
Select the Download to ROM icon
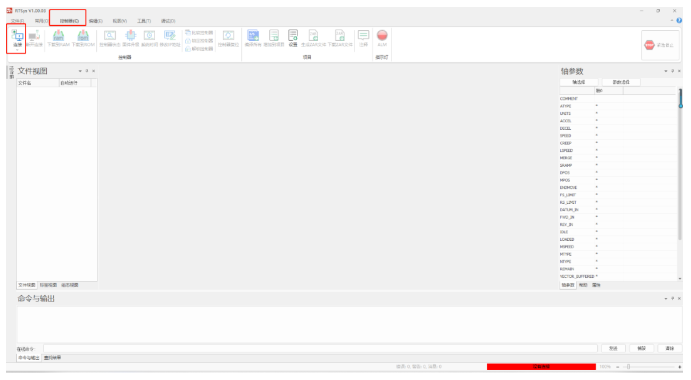(83, 38)
